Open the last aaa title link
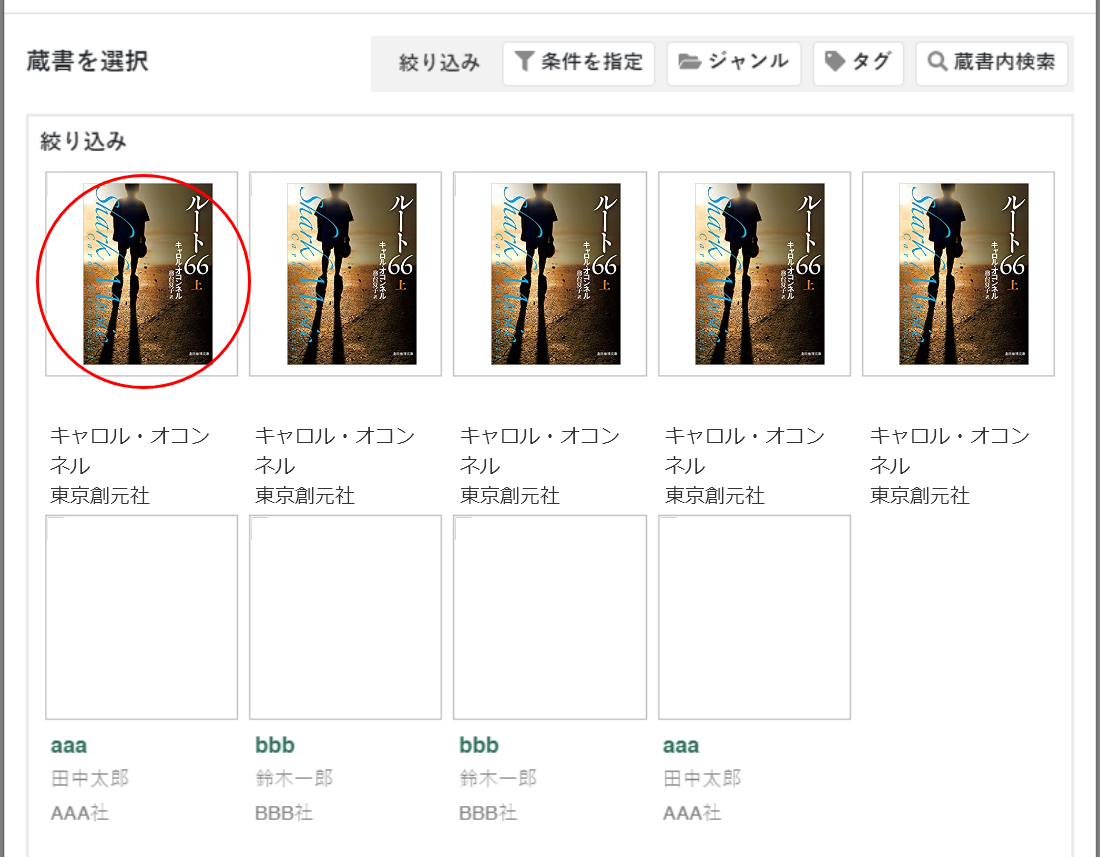 coord(681,746)
